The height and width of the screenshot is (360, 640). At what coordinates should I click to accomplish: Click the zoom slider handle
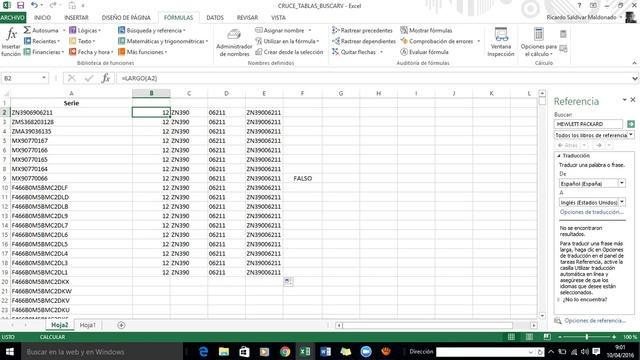click(587, 337)
